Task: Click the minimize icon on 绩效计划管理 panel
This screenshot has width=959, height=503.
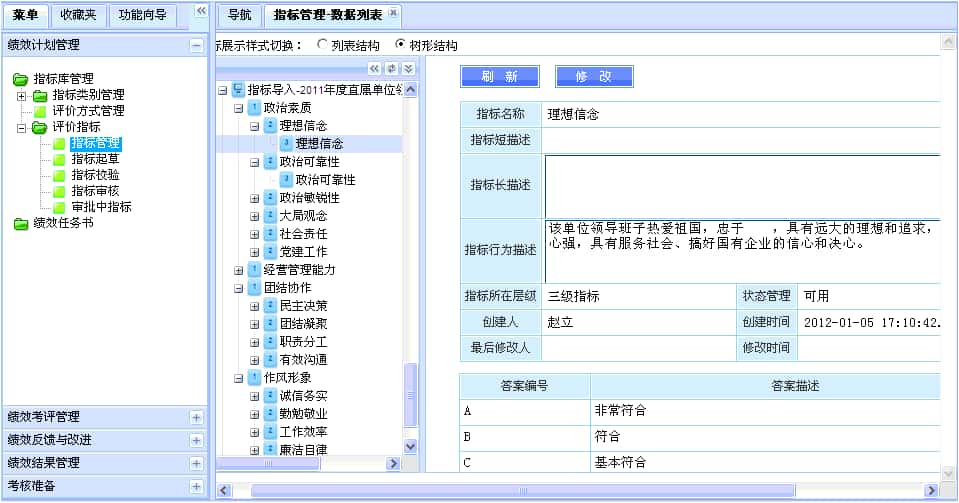Action: pyautogui.click(x=196, y=45)
